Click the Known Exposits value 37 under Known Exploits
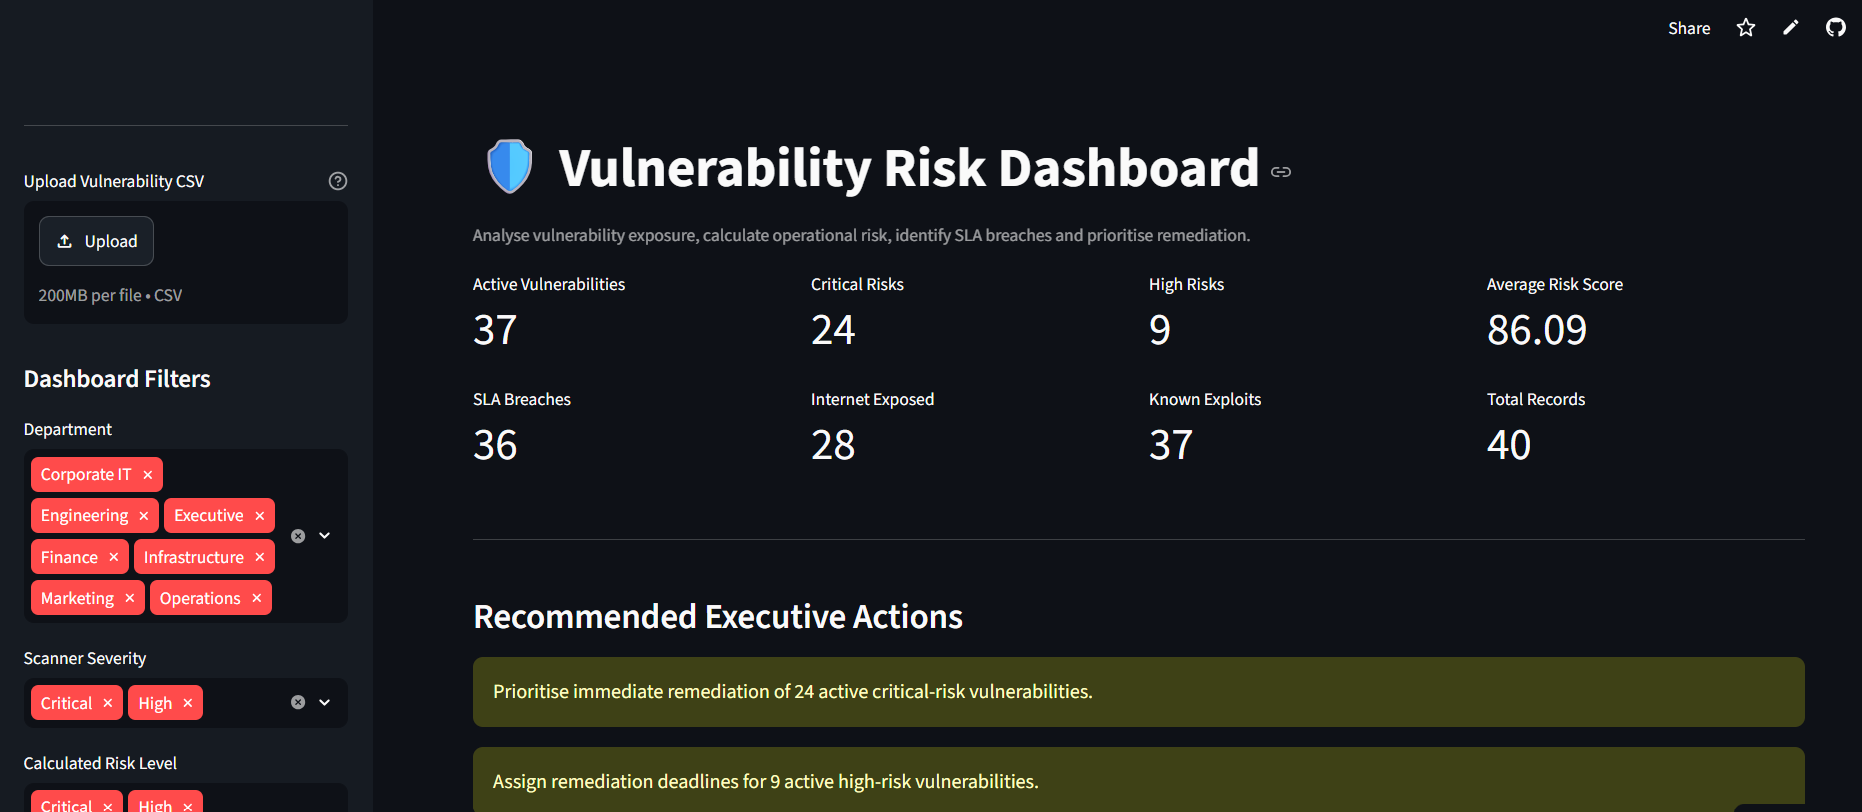Screen dimensions: 1862x812 pos(1171,445)
